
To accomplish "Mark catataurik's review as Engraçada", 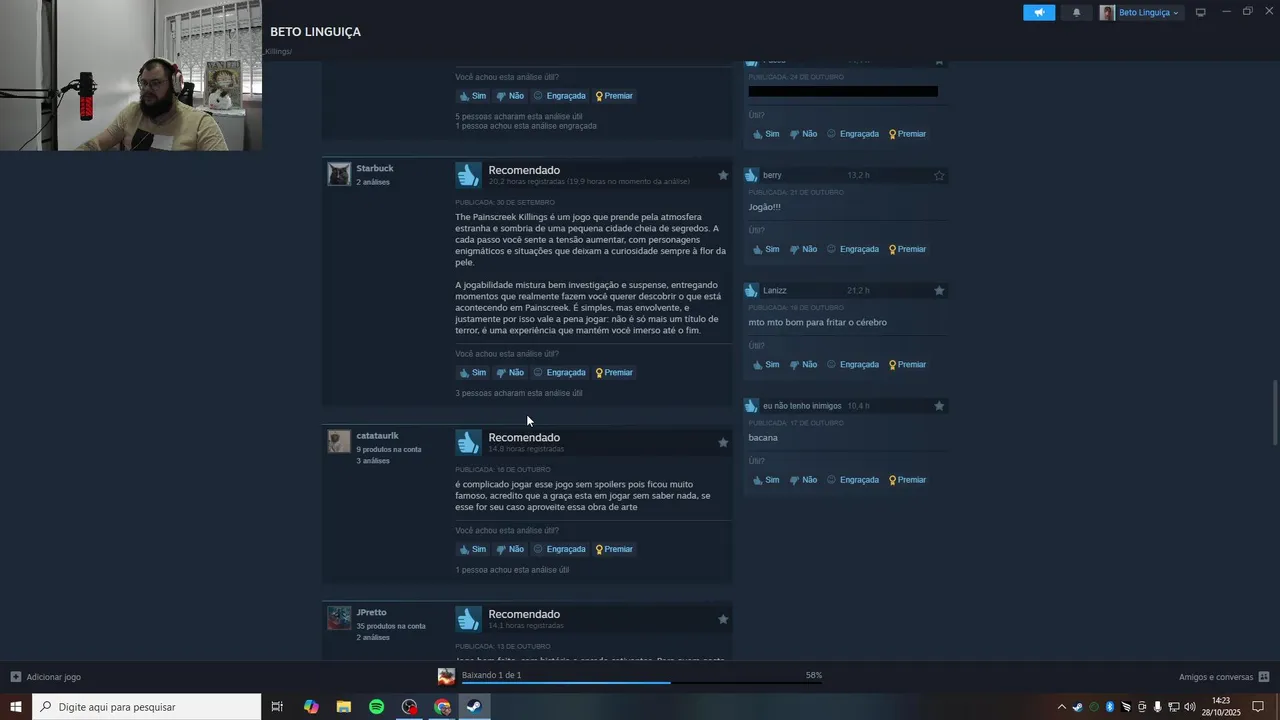I will click(x=559, y=549).
